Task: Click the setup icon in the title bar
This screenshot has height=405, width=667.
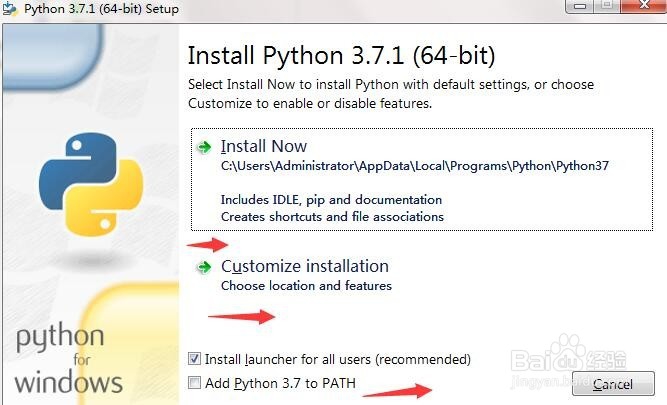Action: tap(9, 9)
